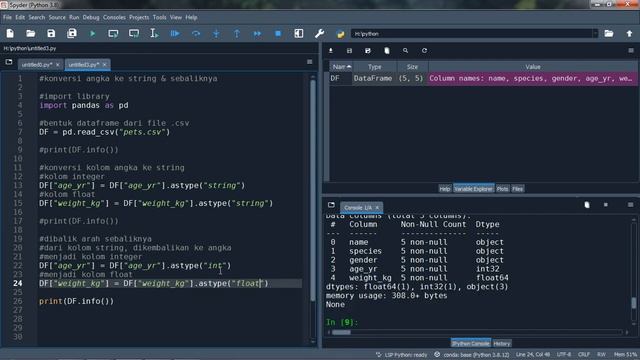Open the Consoles menu
Image resolution: width=640 pixels, height=360 pixels.
tap(114, 18)
